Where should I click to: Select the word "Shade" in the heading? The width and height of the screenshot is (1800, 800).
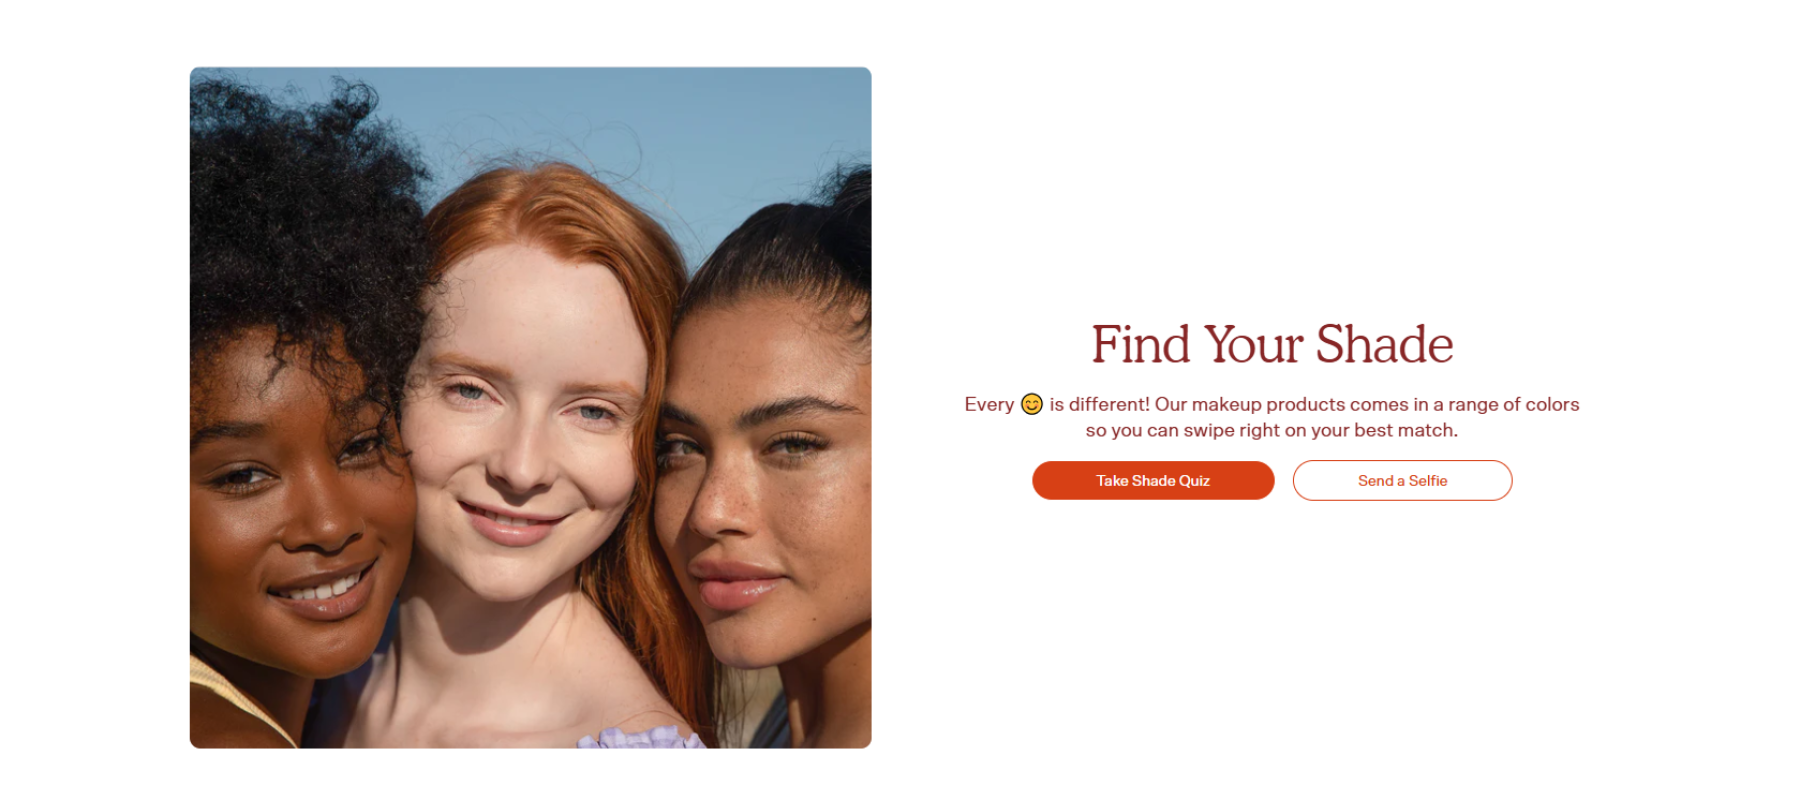coord(1384,345)
